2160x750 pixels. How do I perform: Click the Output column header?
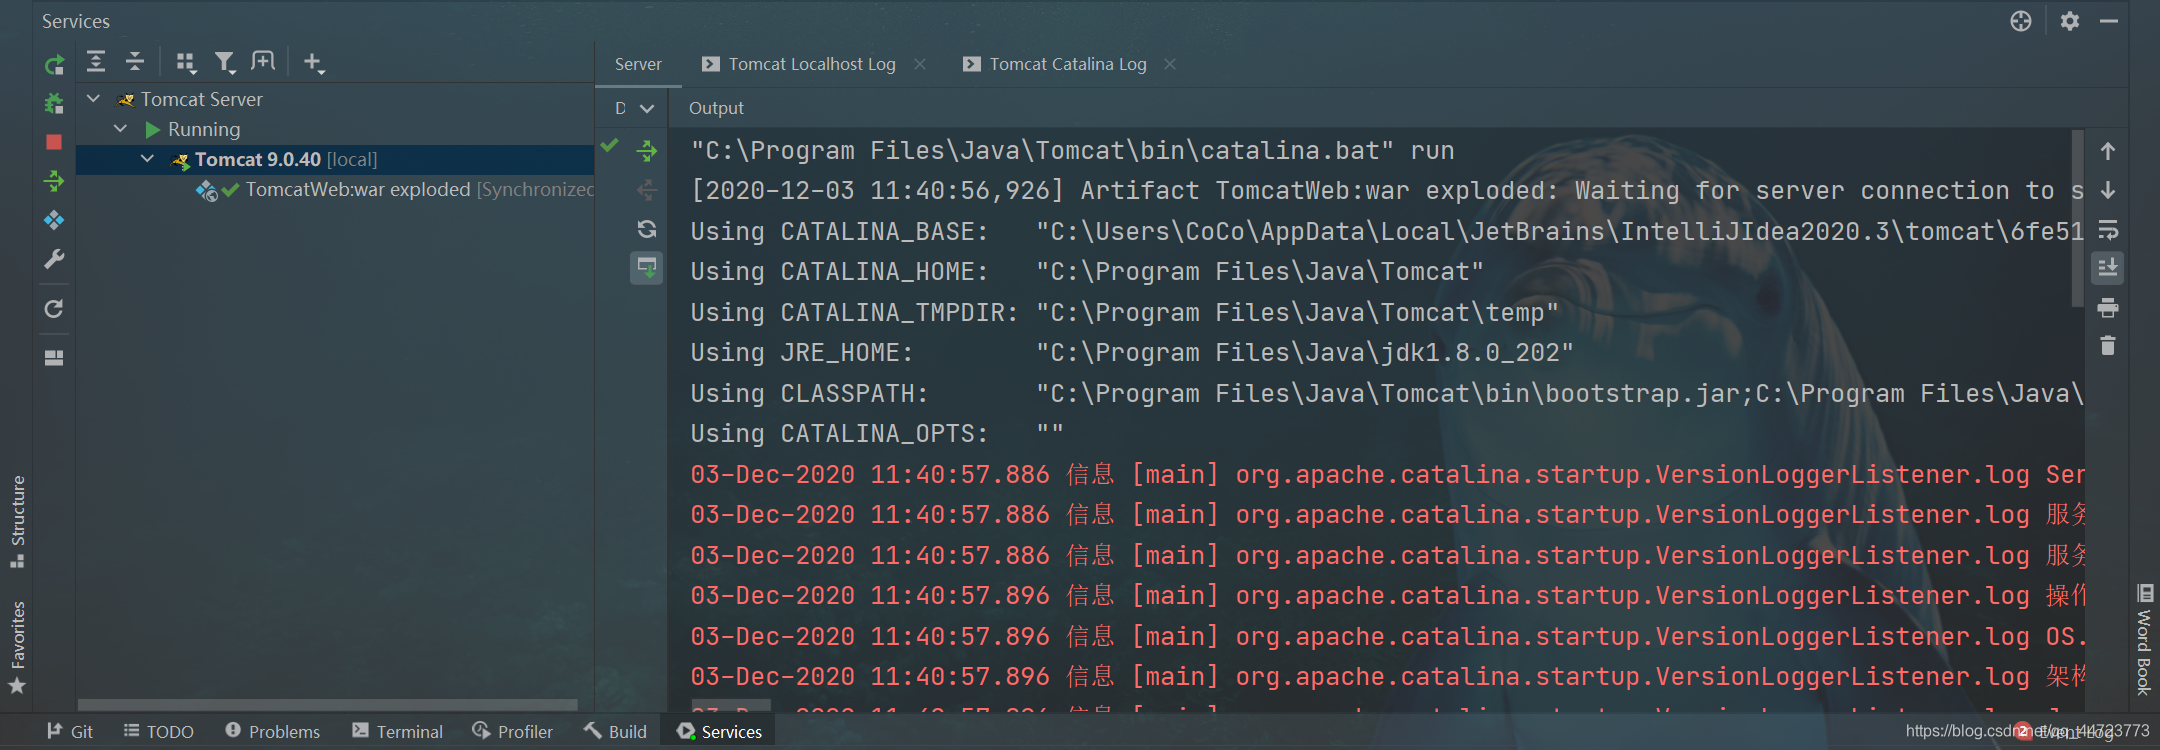(716, 108)
